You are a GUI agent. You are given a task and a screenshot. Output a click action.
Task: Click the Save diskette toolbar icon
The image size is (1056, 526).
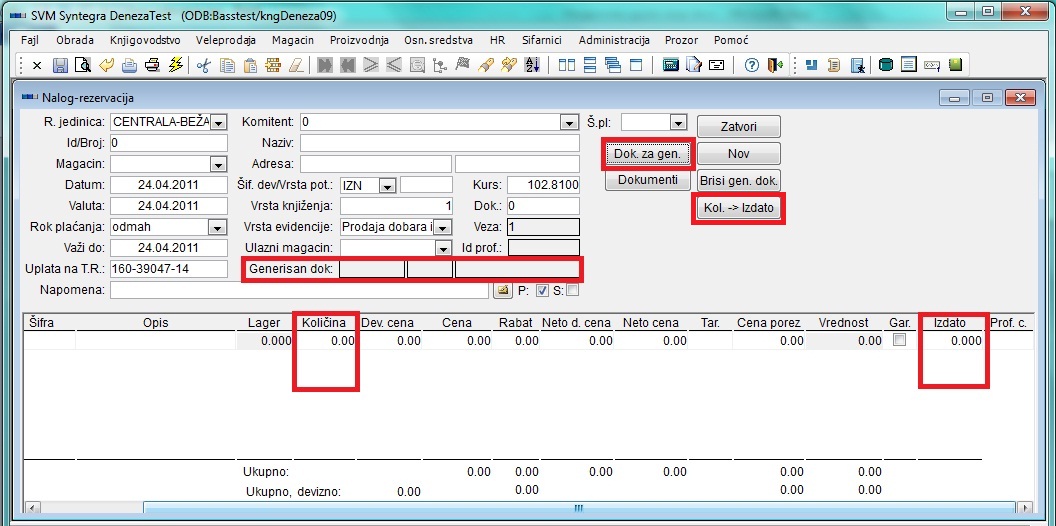coord(60,65)
